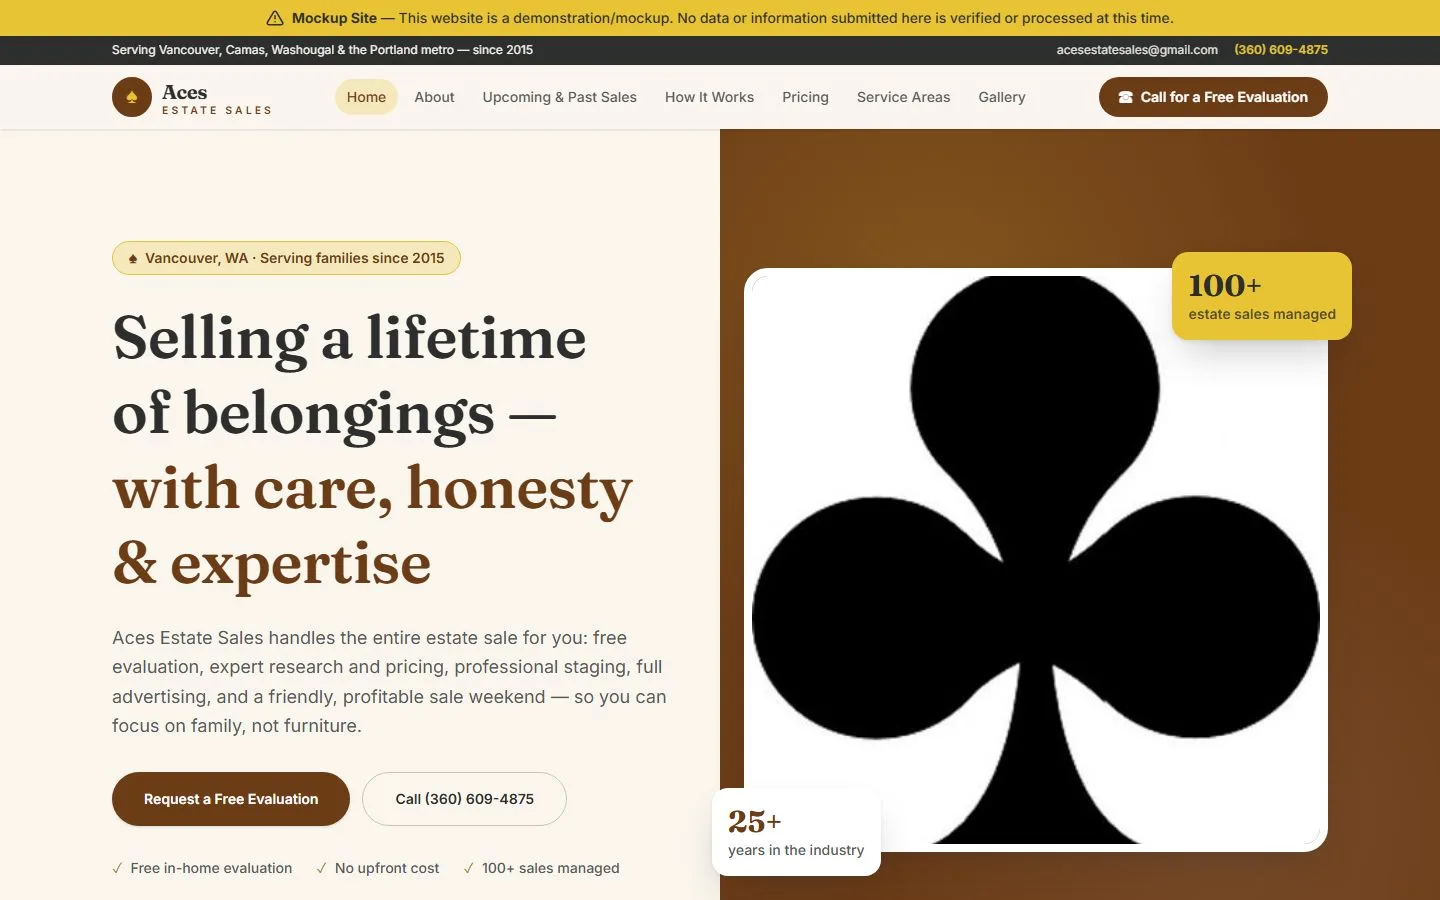1440x900 pixels.
Task: Open the Gallery page
Action: click(x=1002, y=97)
